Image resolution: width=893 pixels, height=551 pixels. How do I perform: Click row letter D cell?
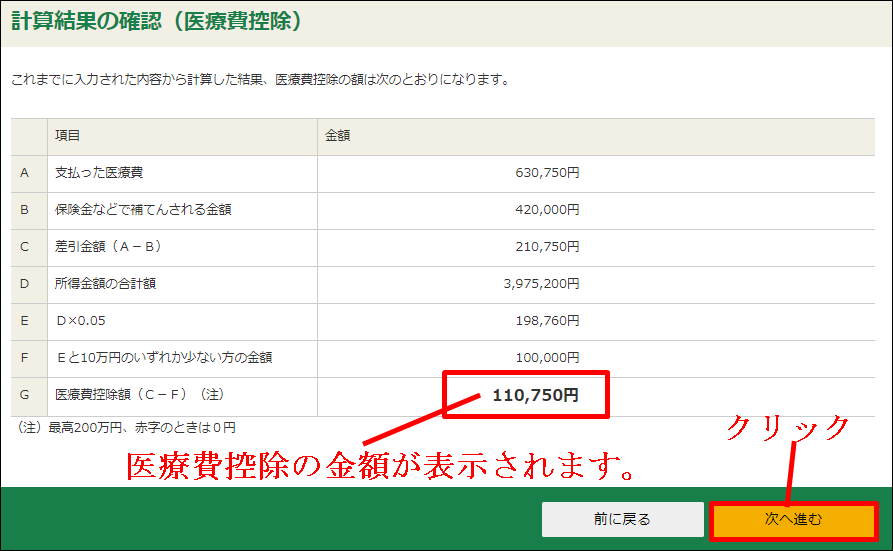pyautogui.click(x=29, y=284)
